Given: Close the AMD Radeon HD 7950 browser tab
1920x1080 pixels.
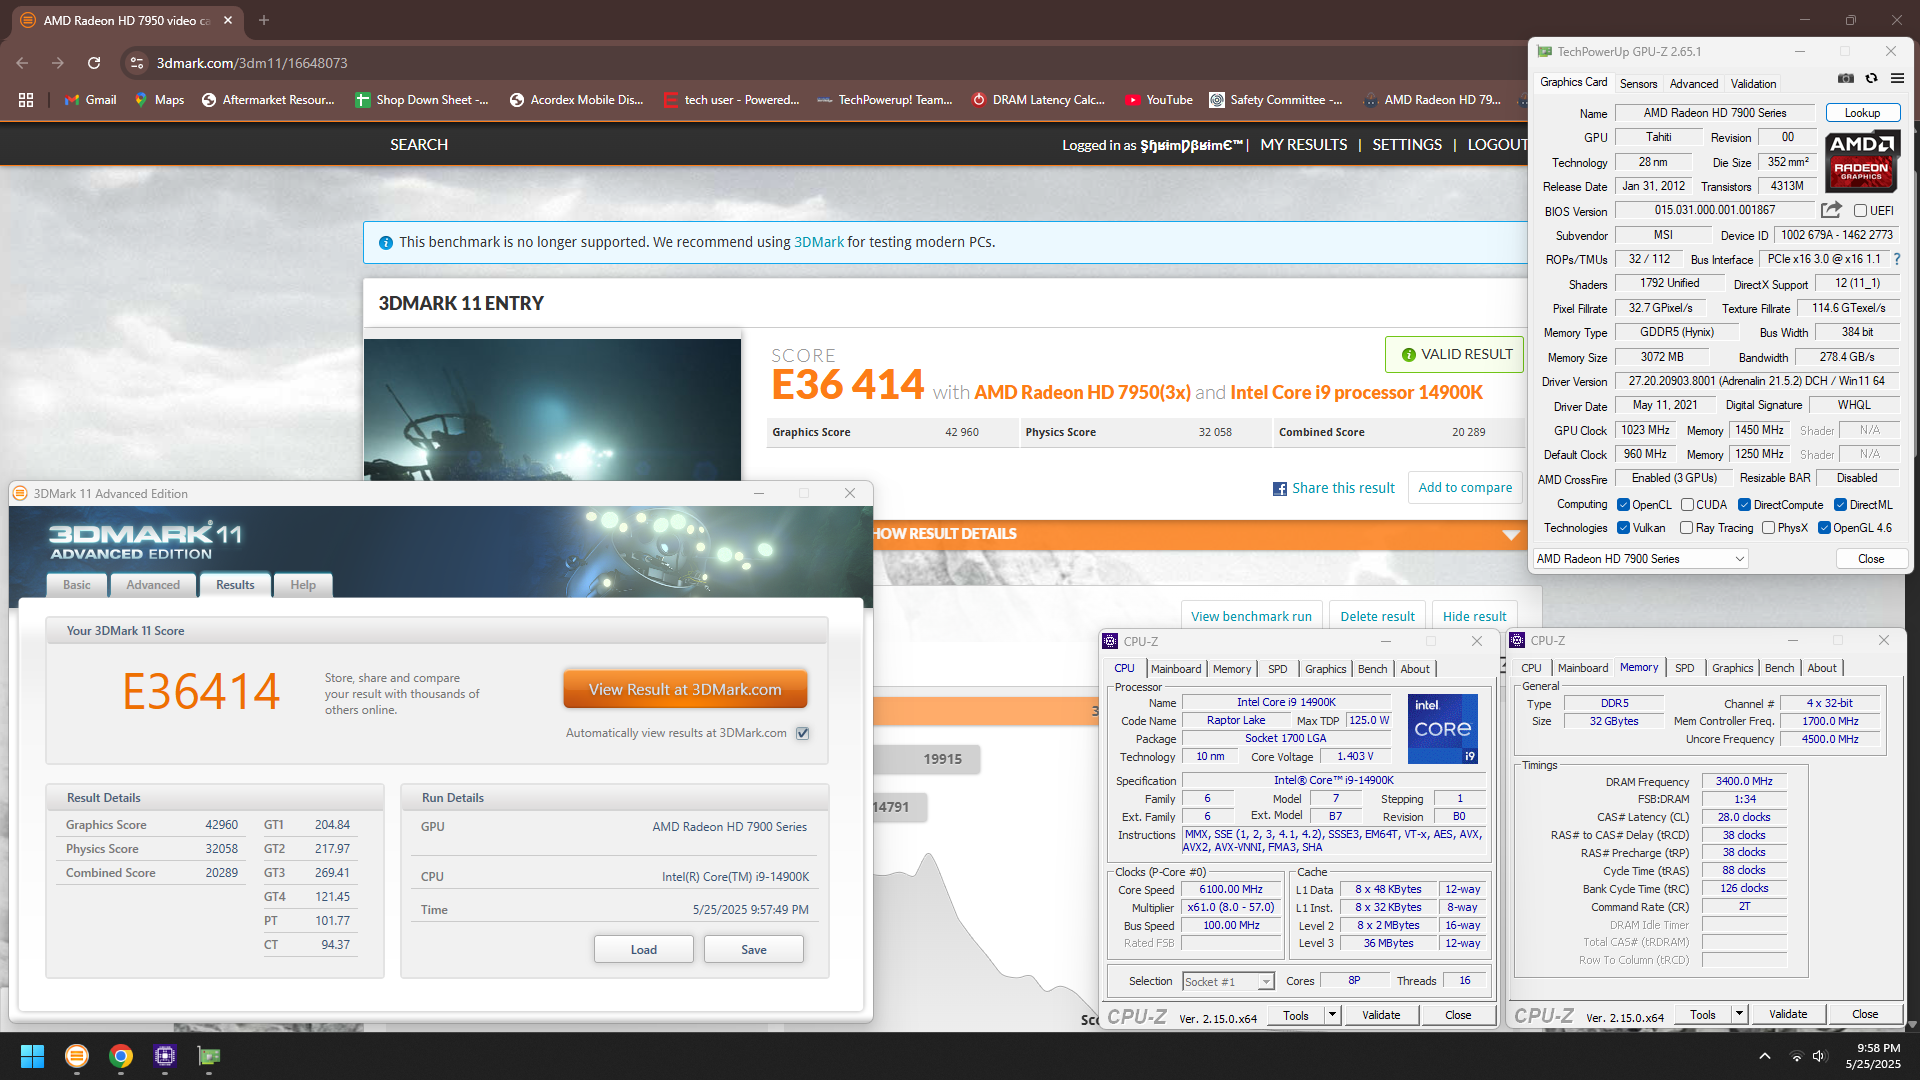Looking at the screenshot, I should (x=228, y=20).
